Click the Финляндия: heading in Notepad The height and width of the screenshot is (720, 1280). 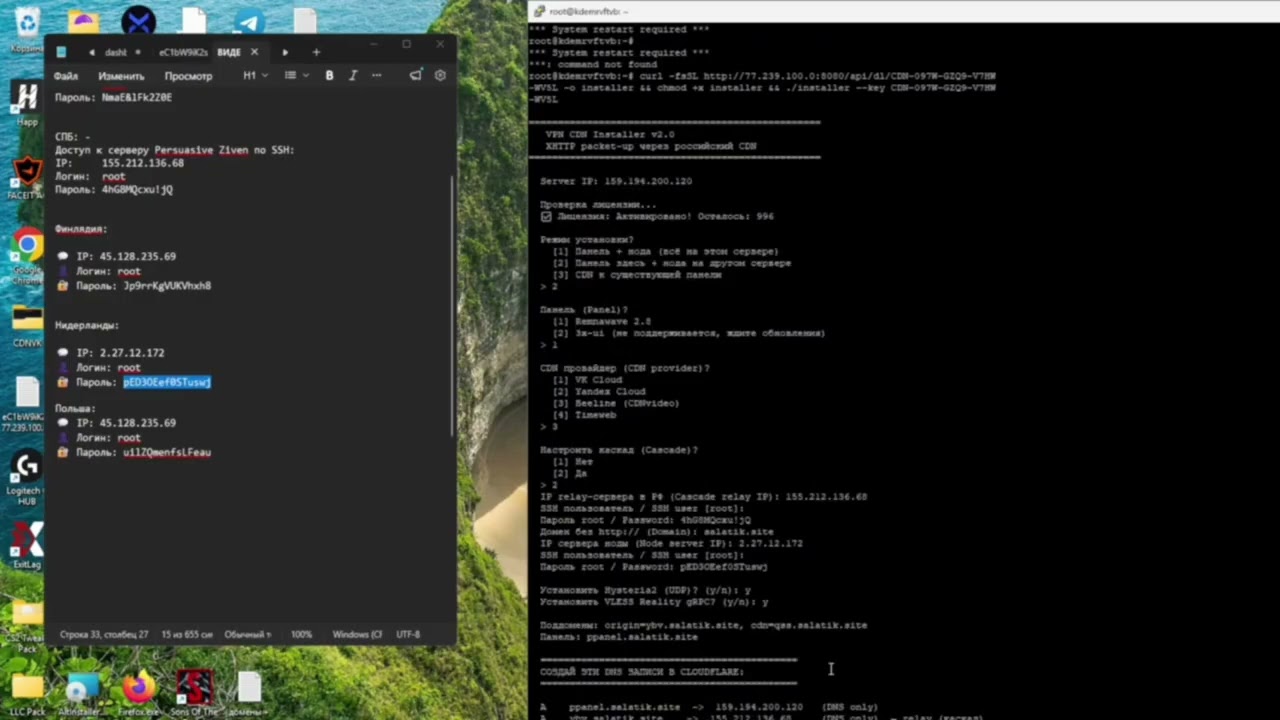click(81, 229)
